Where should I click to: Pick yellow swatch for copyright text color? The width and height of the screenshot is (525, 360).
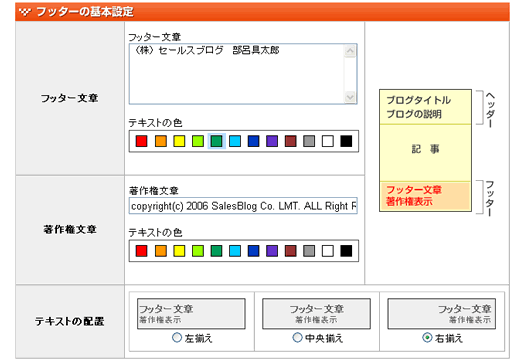179,250
